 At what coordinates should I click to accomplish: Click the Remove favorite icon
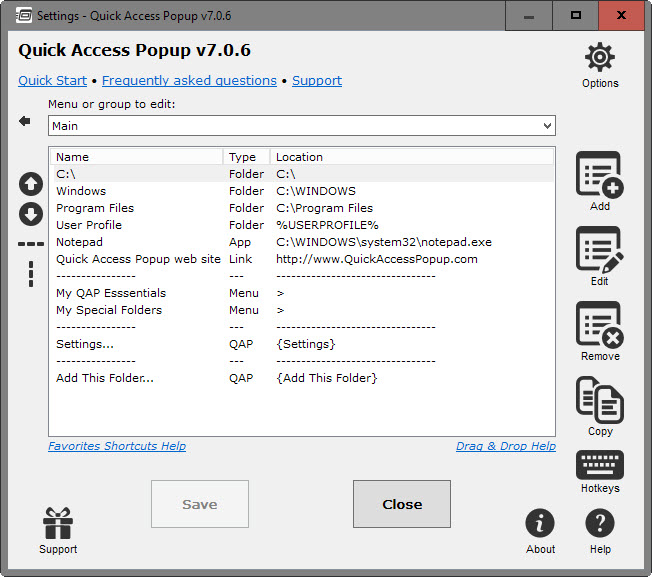click(600, 325)
